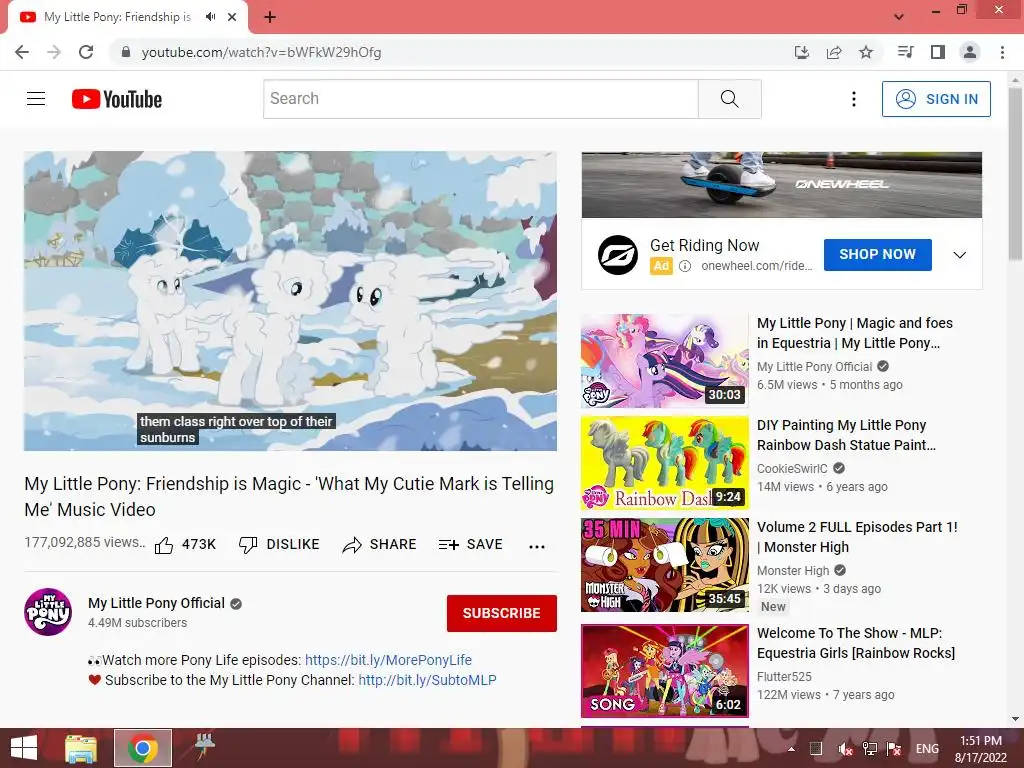This screenshot has height=768, width=1024.
Task: Click CookieSwirlC channel name
Action: [x=792, y=468]
